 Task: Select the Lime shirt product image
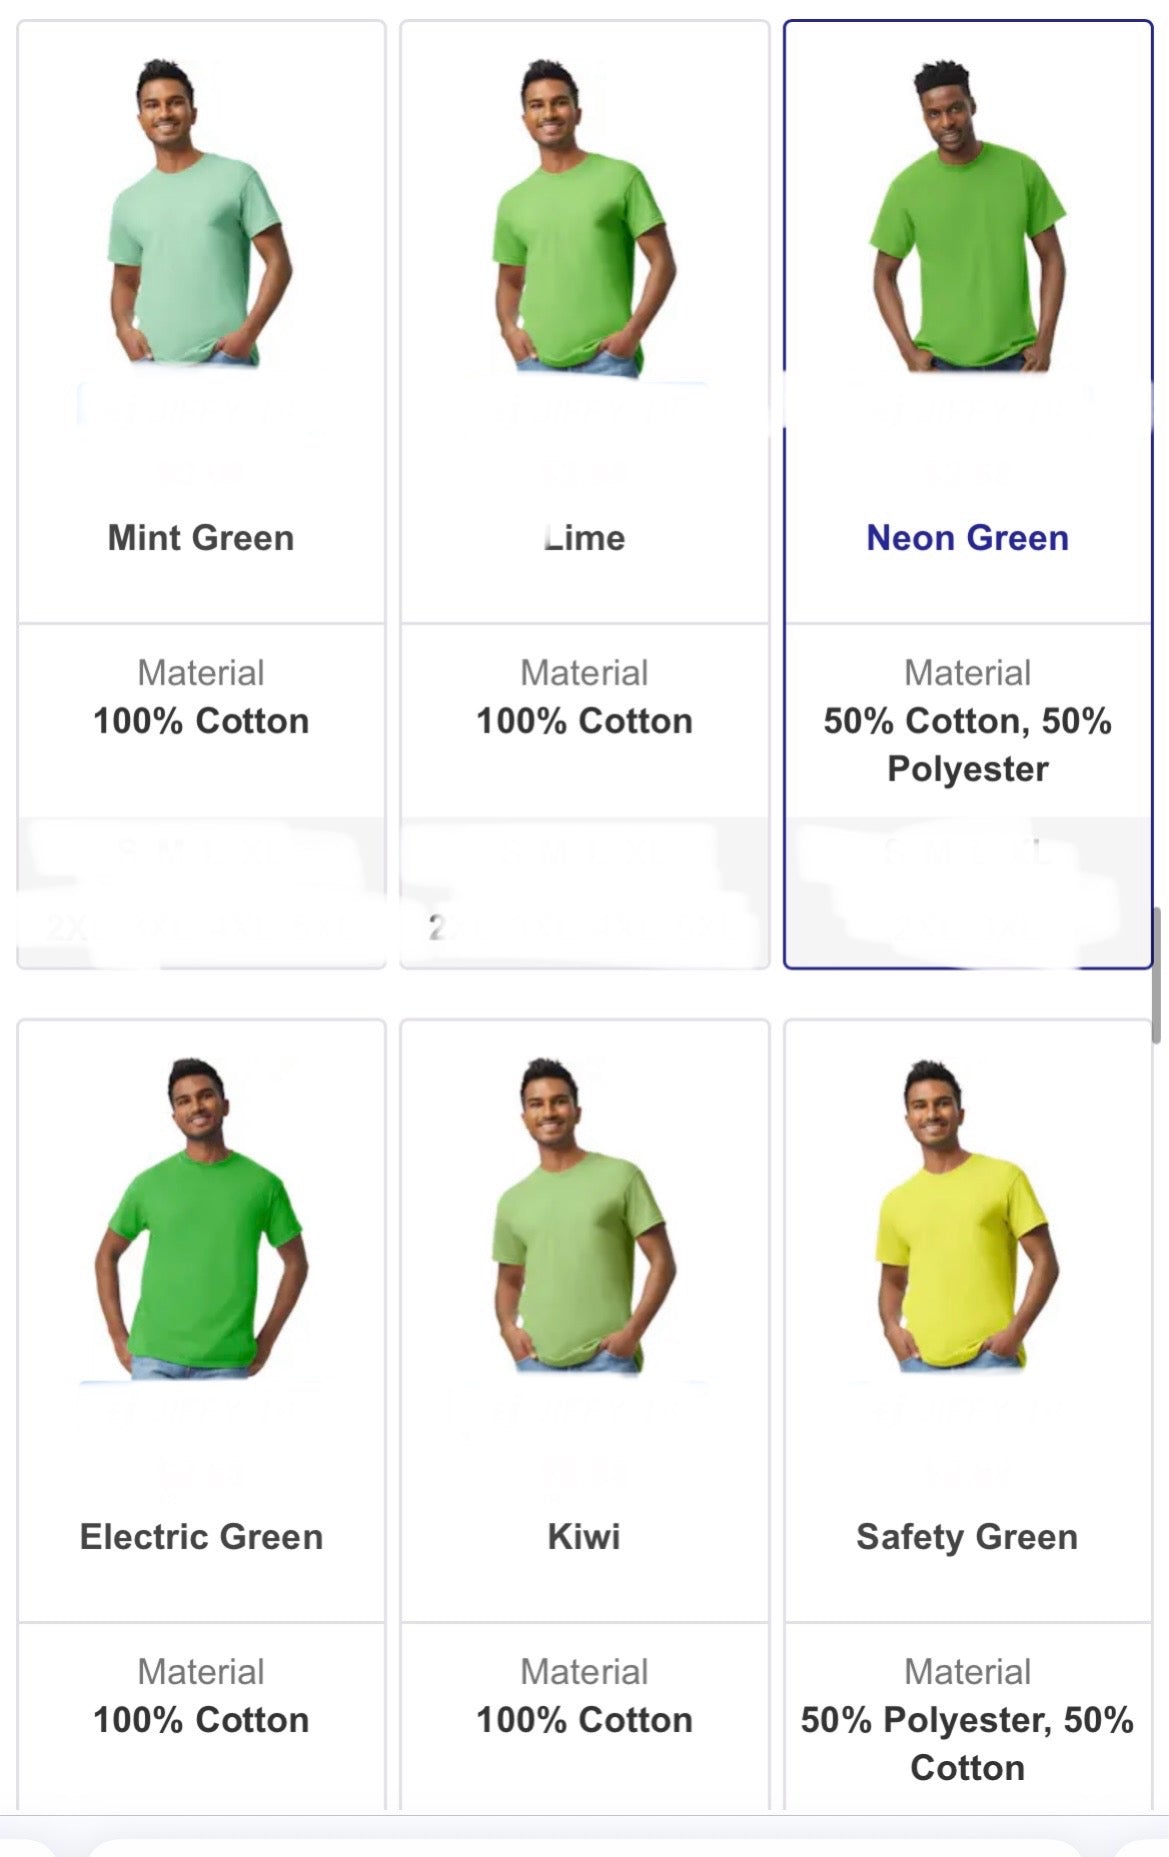click(584, 216)
